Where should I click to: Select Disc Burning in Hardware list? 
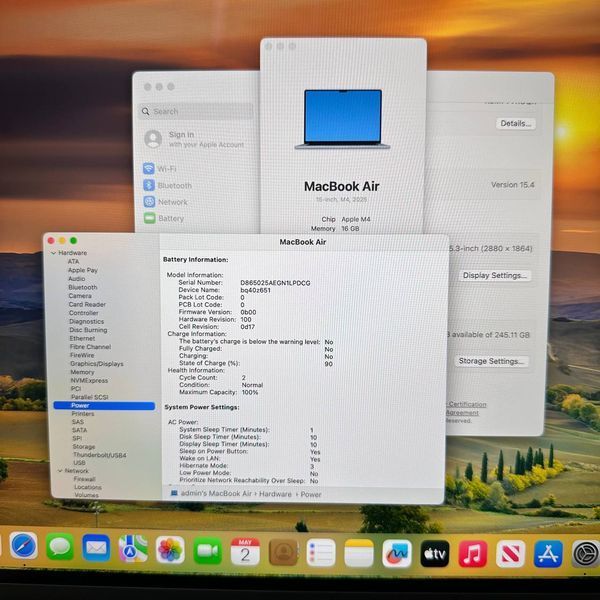point(88,330)
